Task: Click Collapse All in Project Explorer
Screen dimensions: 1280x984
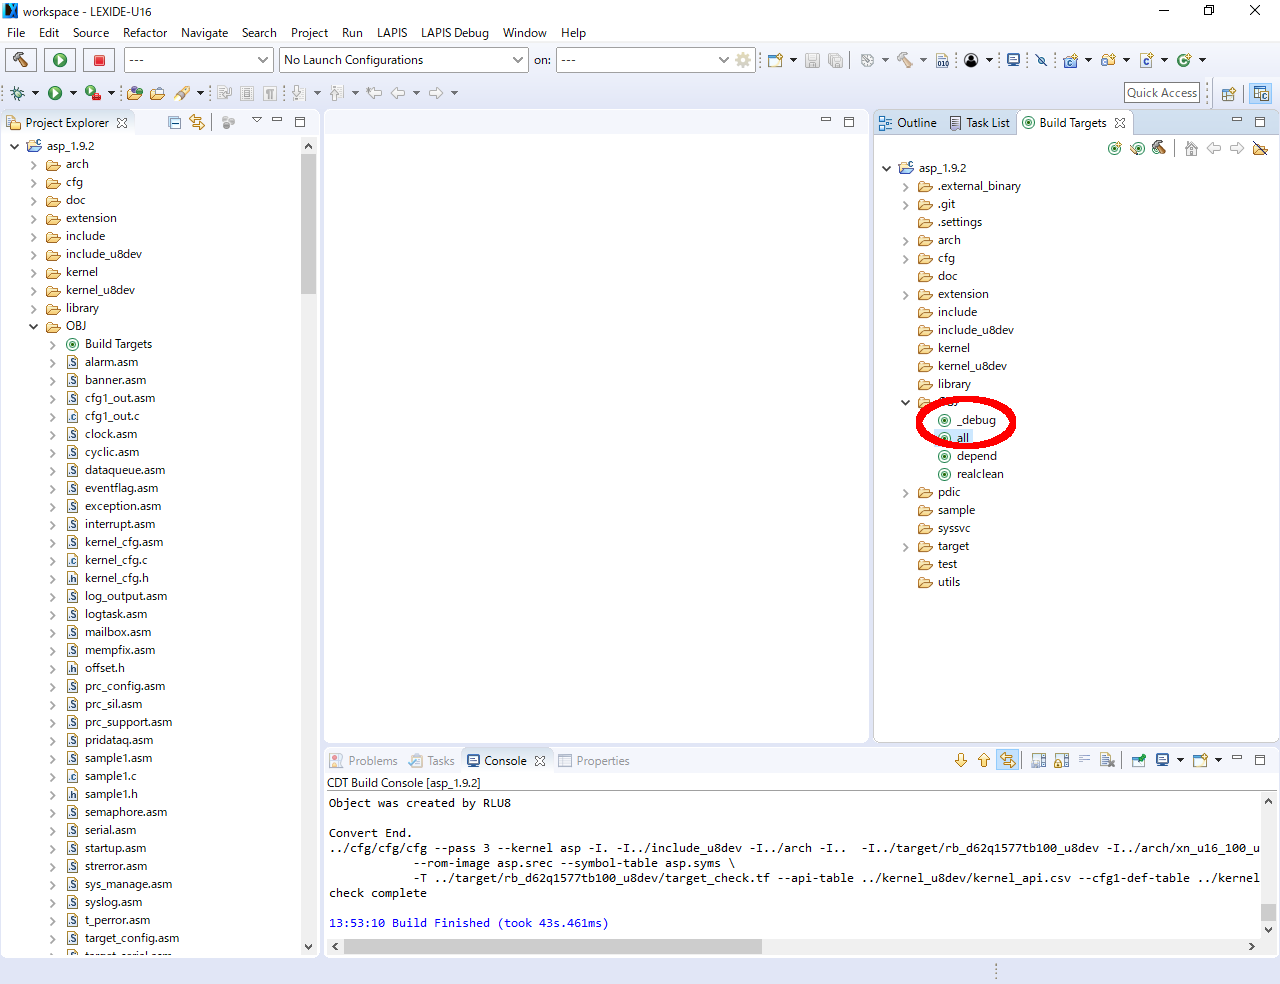Action: [x=175, y=122]
